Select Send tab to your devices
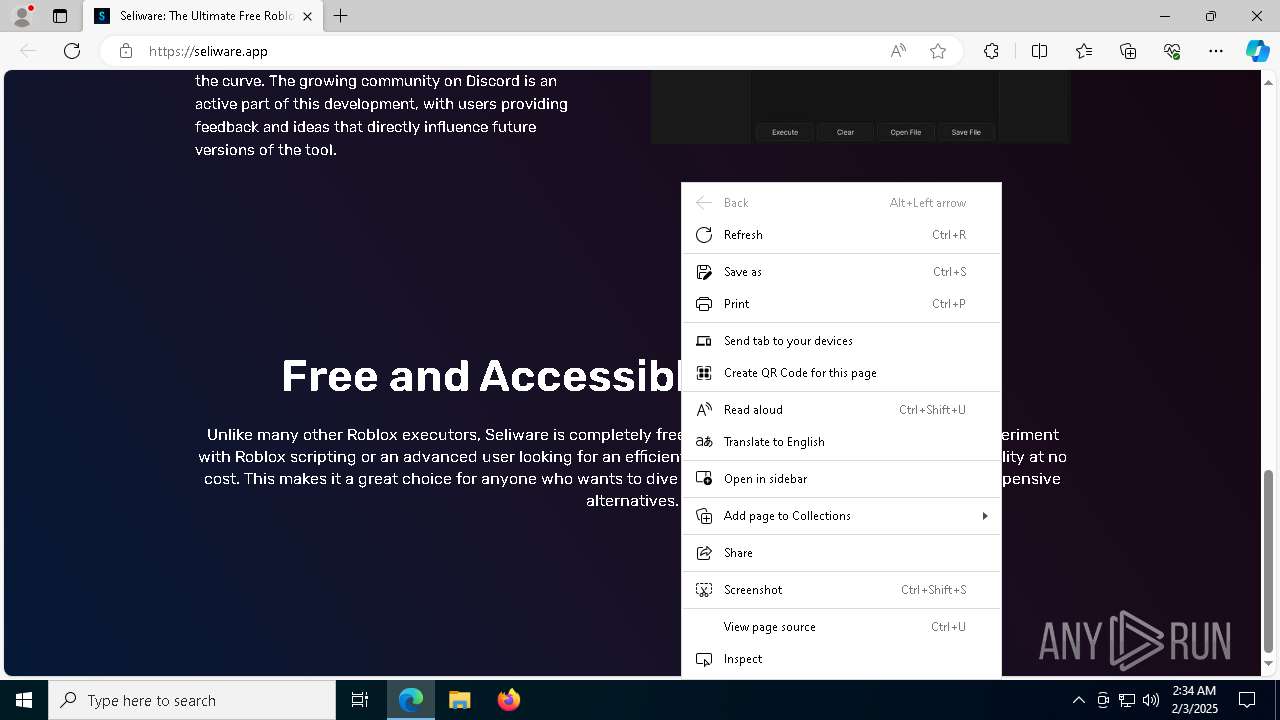The height and width of the screenshot is (720, 1280). click(x=841, y=341)
